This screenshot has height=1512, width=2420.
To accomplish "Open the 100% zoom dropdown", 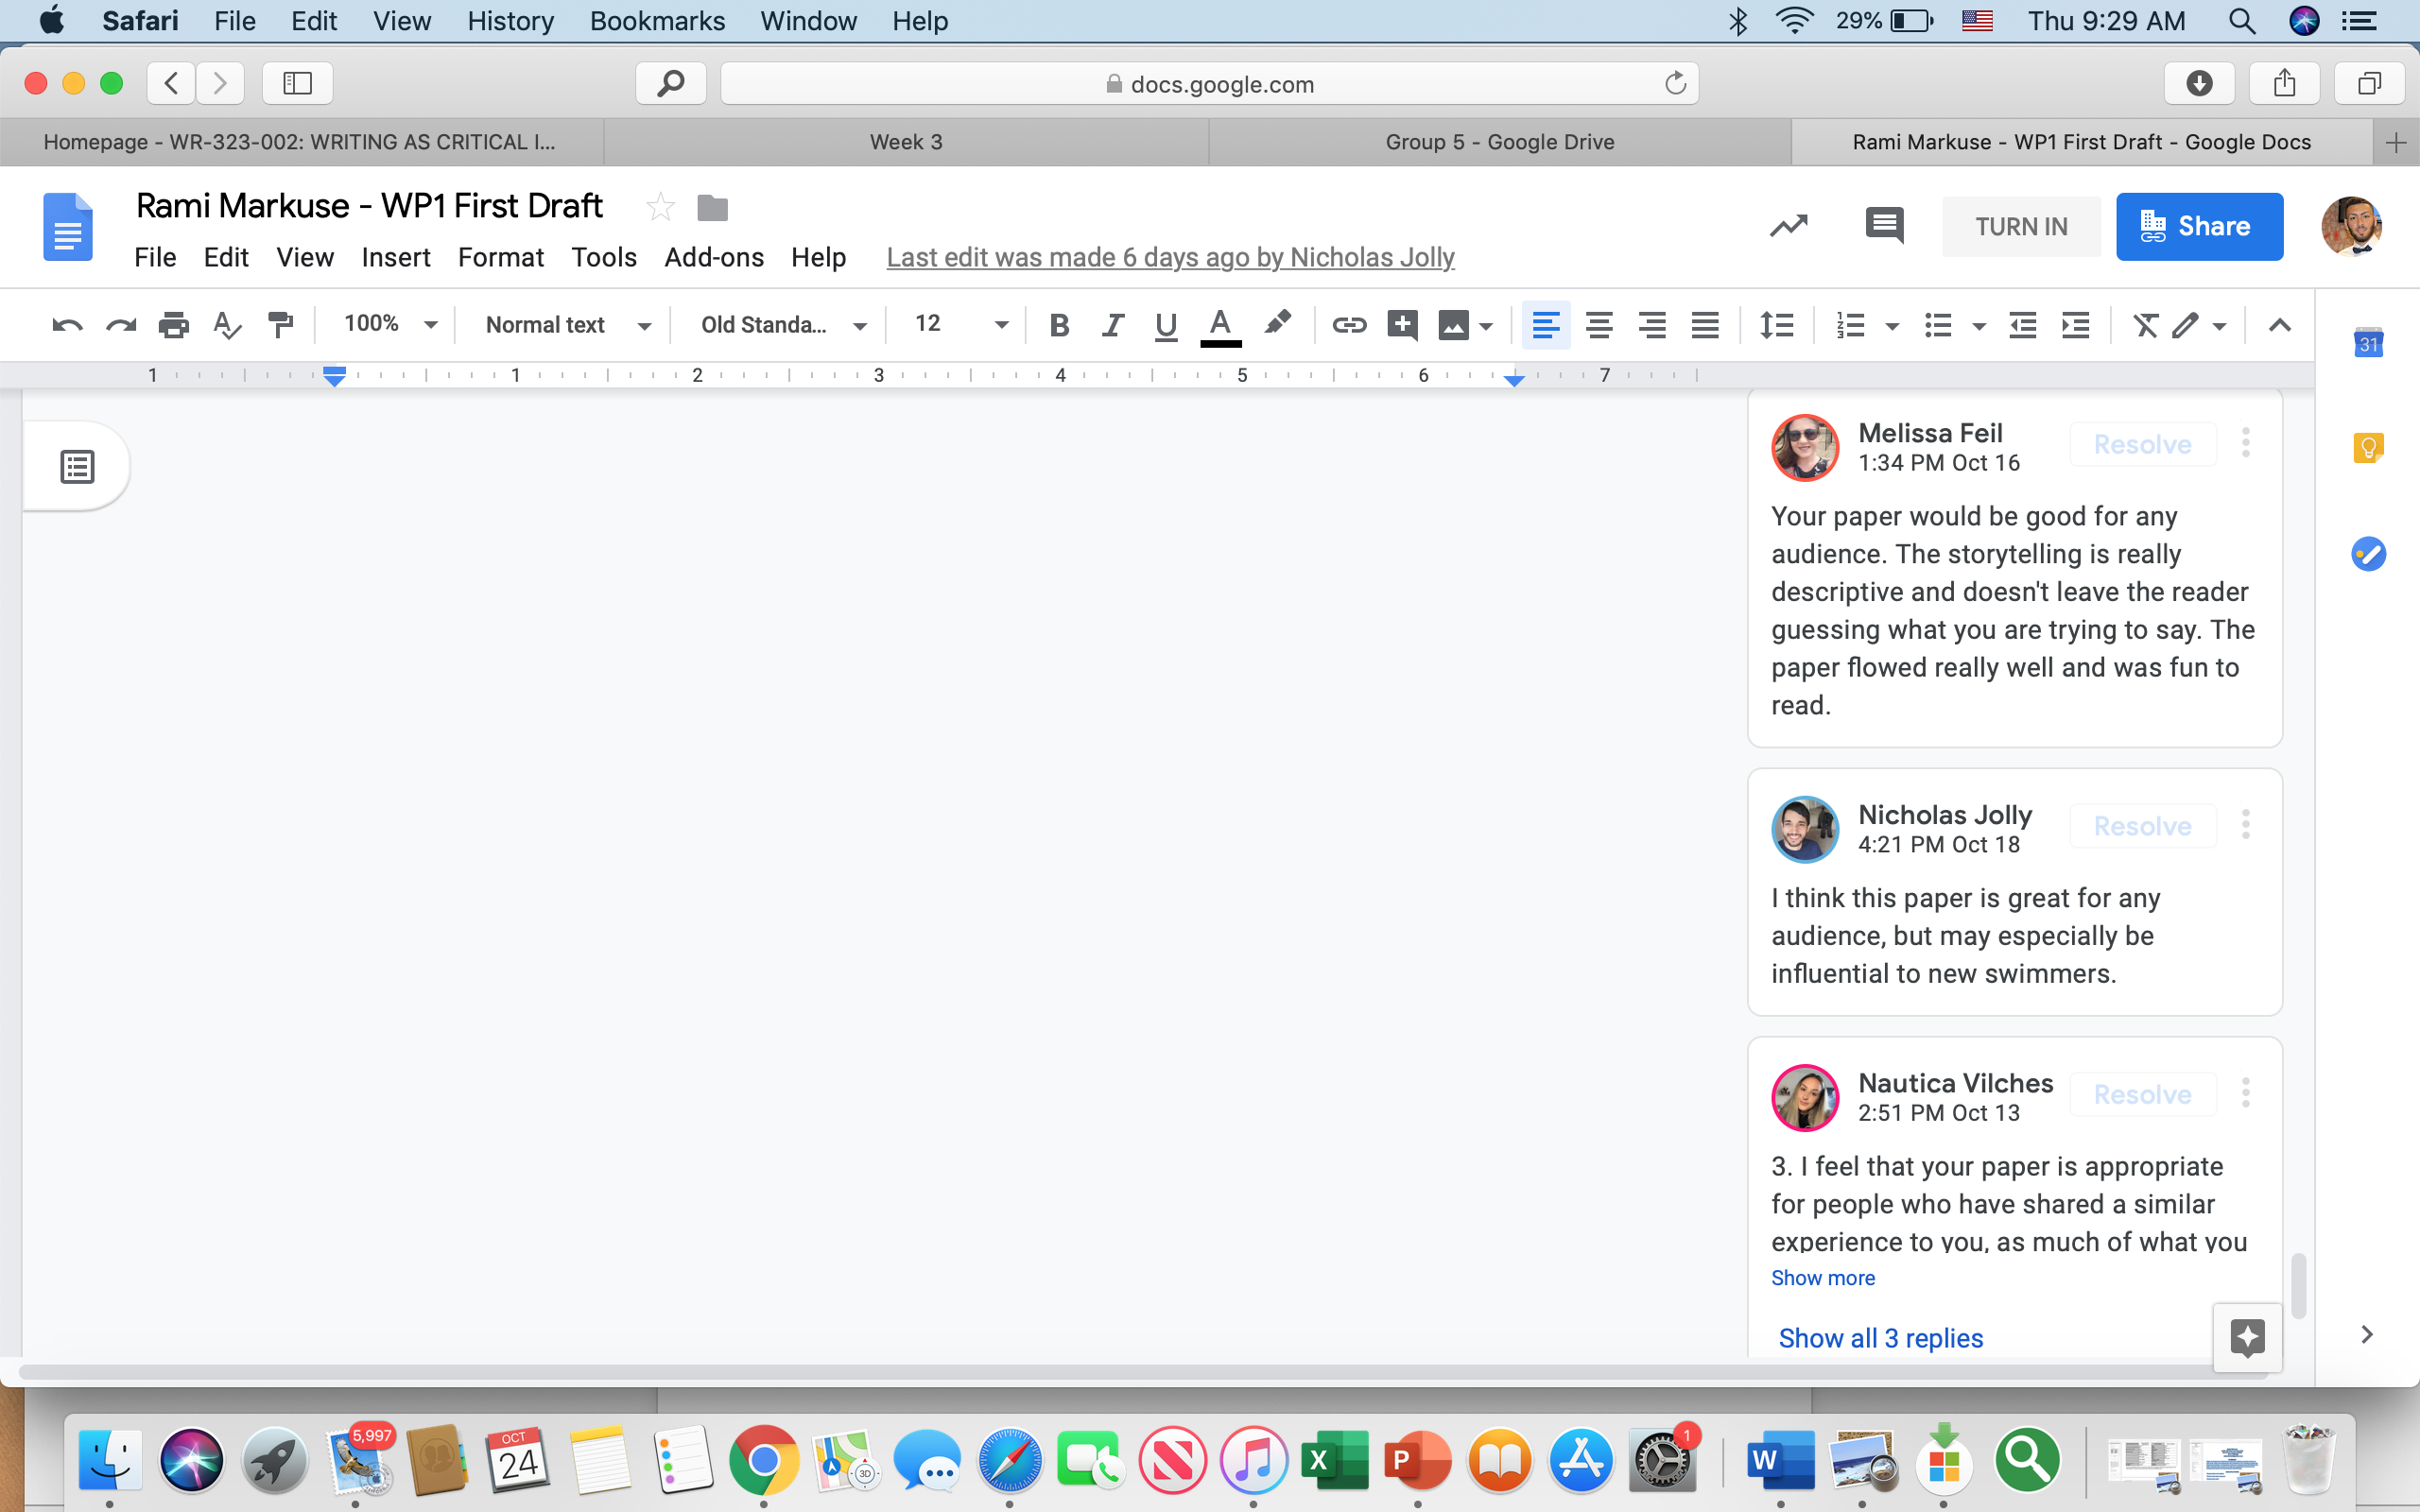I will (390, 324).
